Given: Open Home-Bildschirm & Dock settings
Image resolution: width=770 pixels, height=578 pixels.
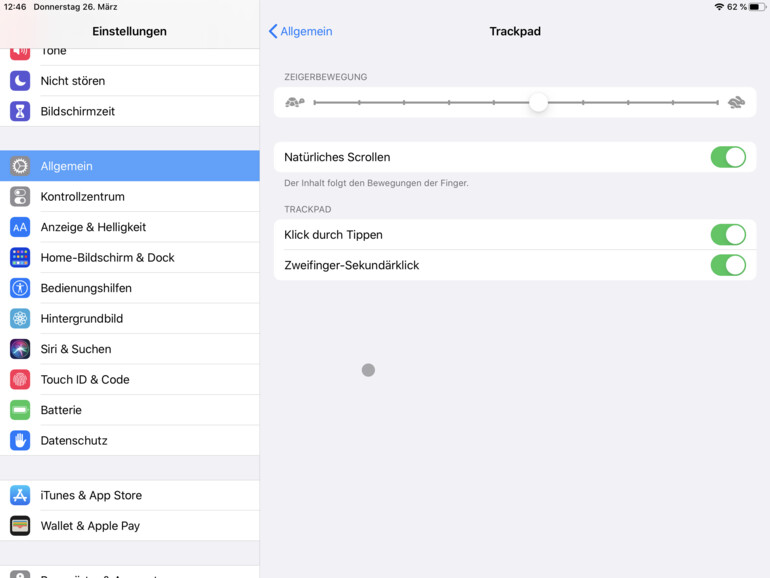Looking at the screenshot, I should coord(107,258).
